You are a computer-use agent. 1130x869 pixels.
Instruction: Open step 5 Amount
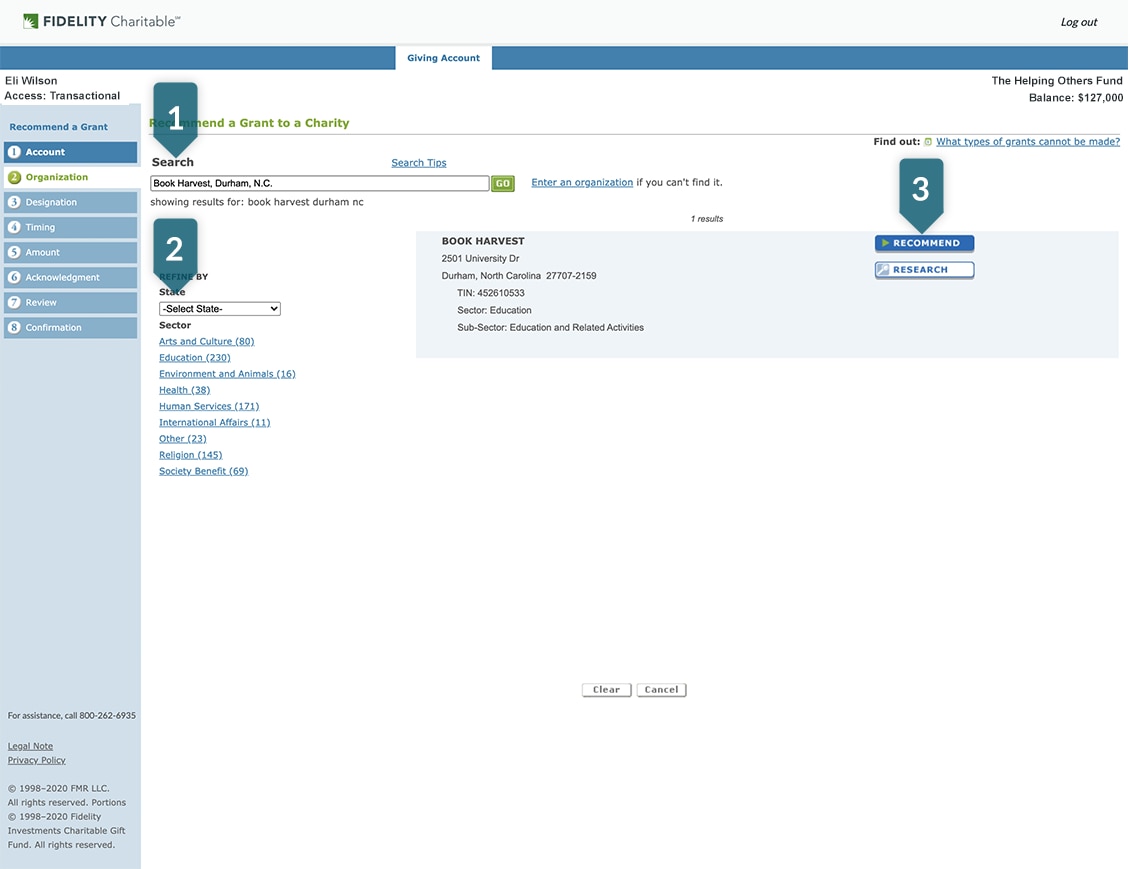click(71, 252)
